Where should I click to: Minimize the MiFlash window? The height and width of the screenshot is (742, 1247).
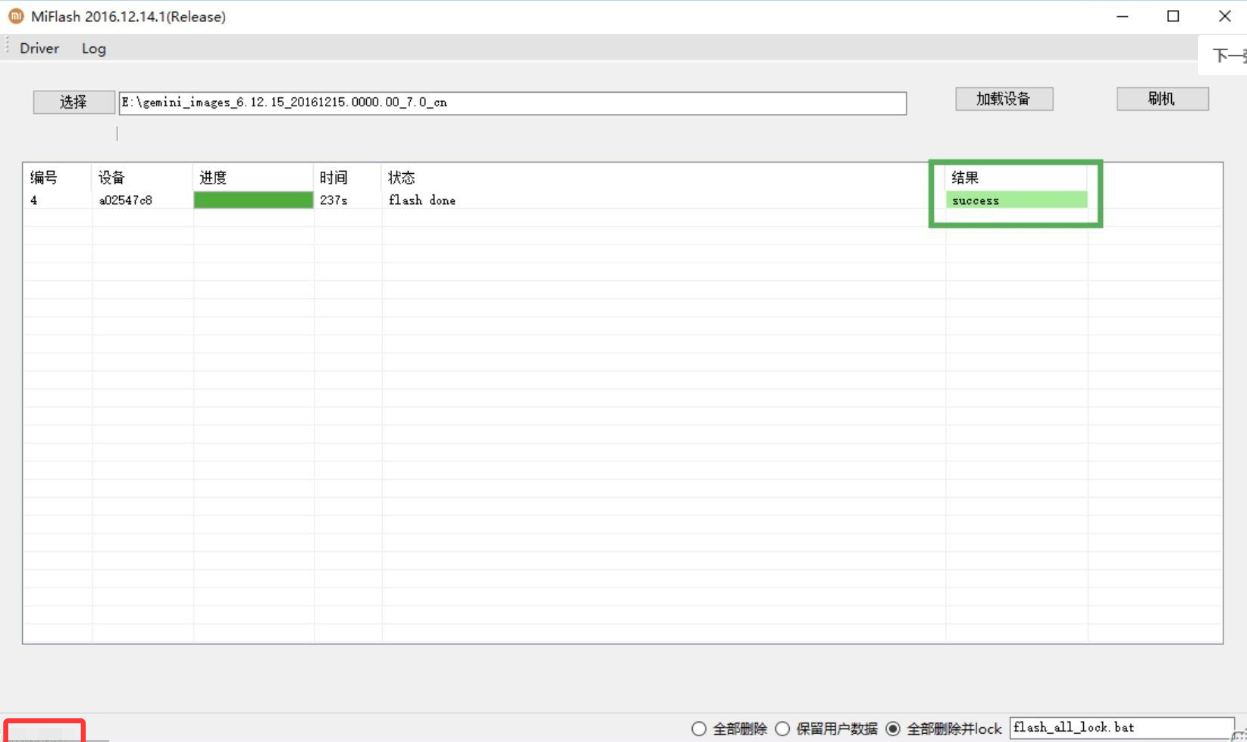(1123, 16)
